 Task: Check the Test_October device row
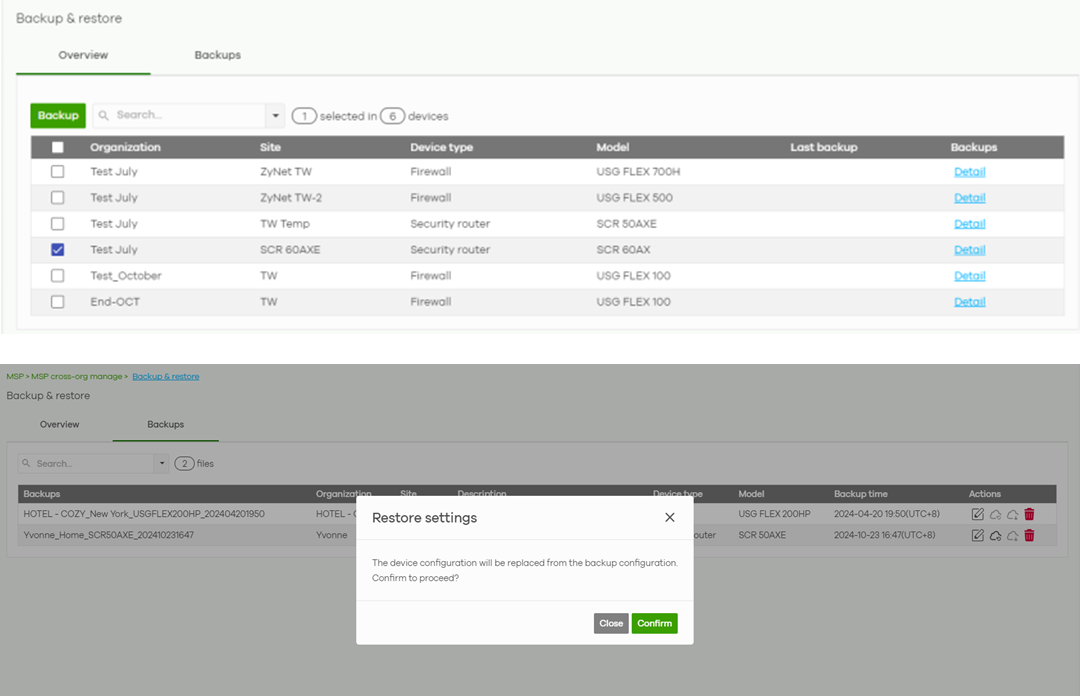[58, 276]
